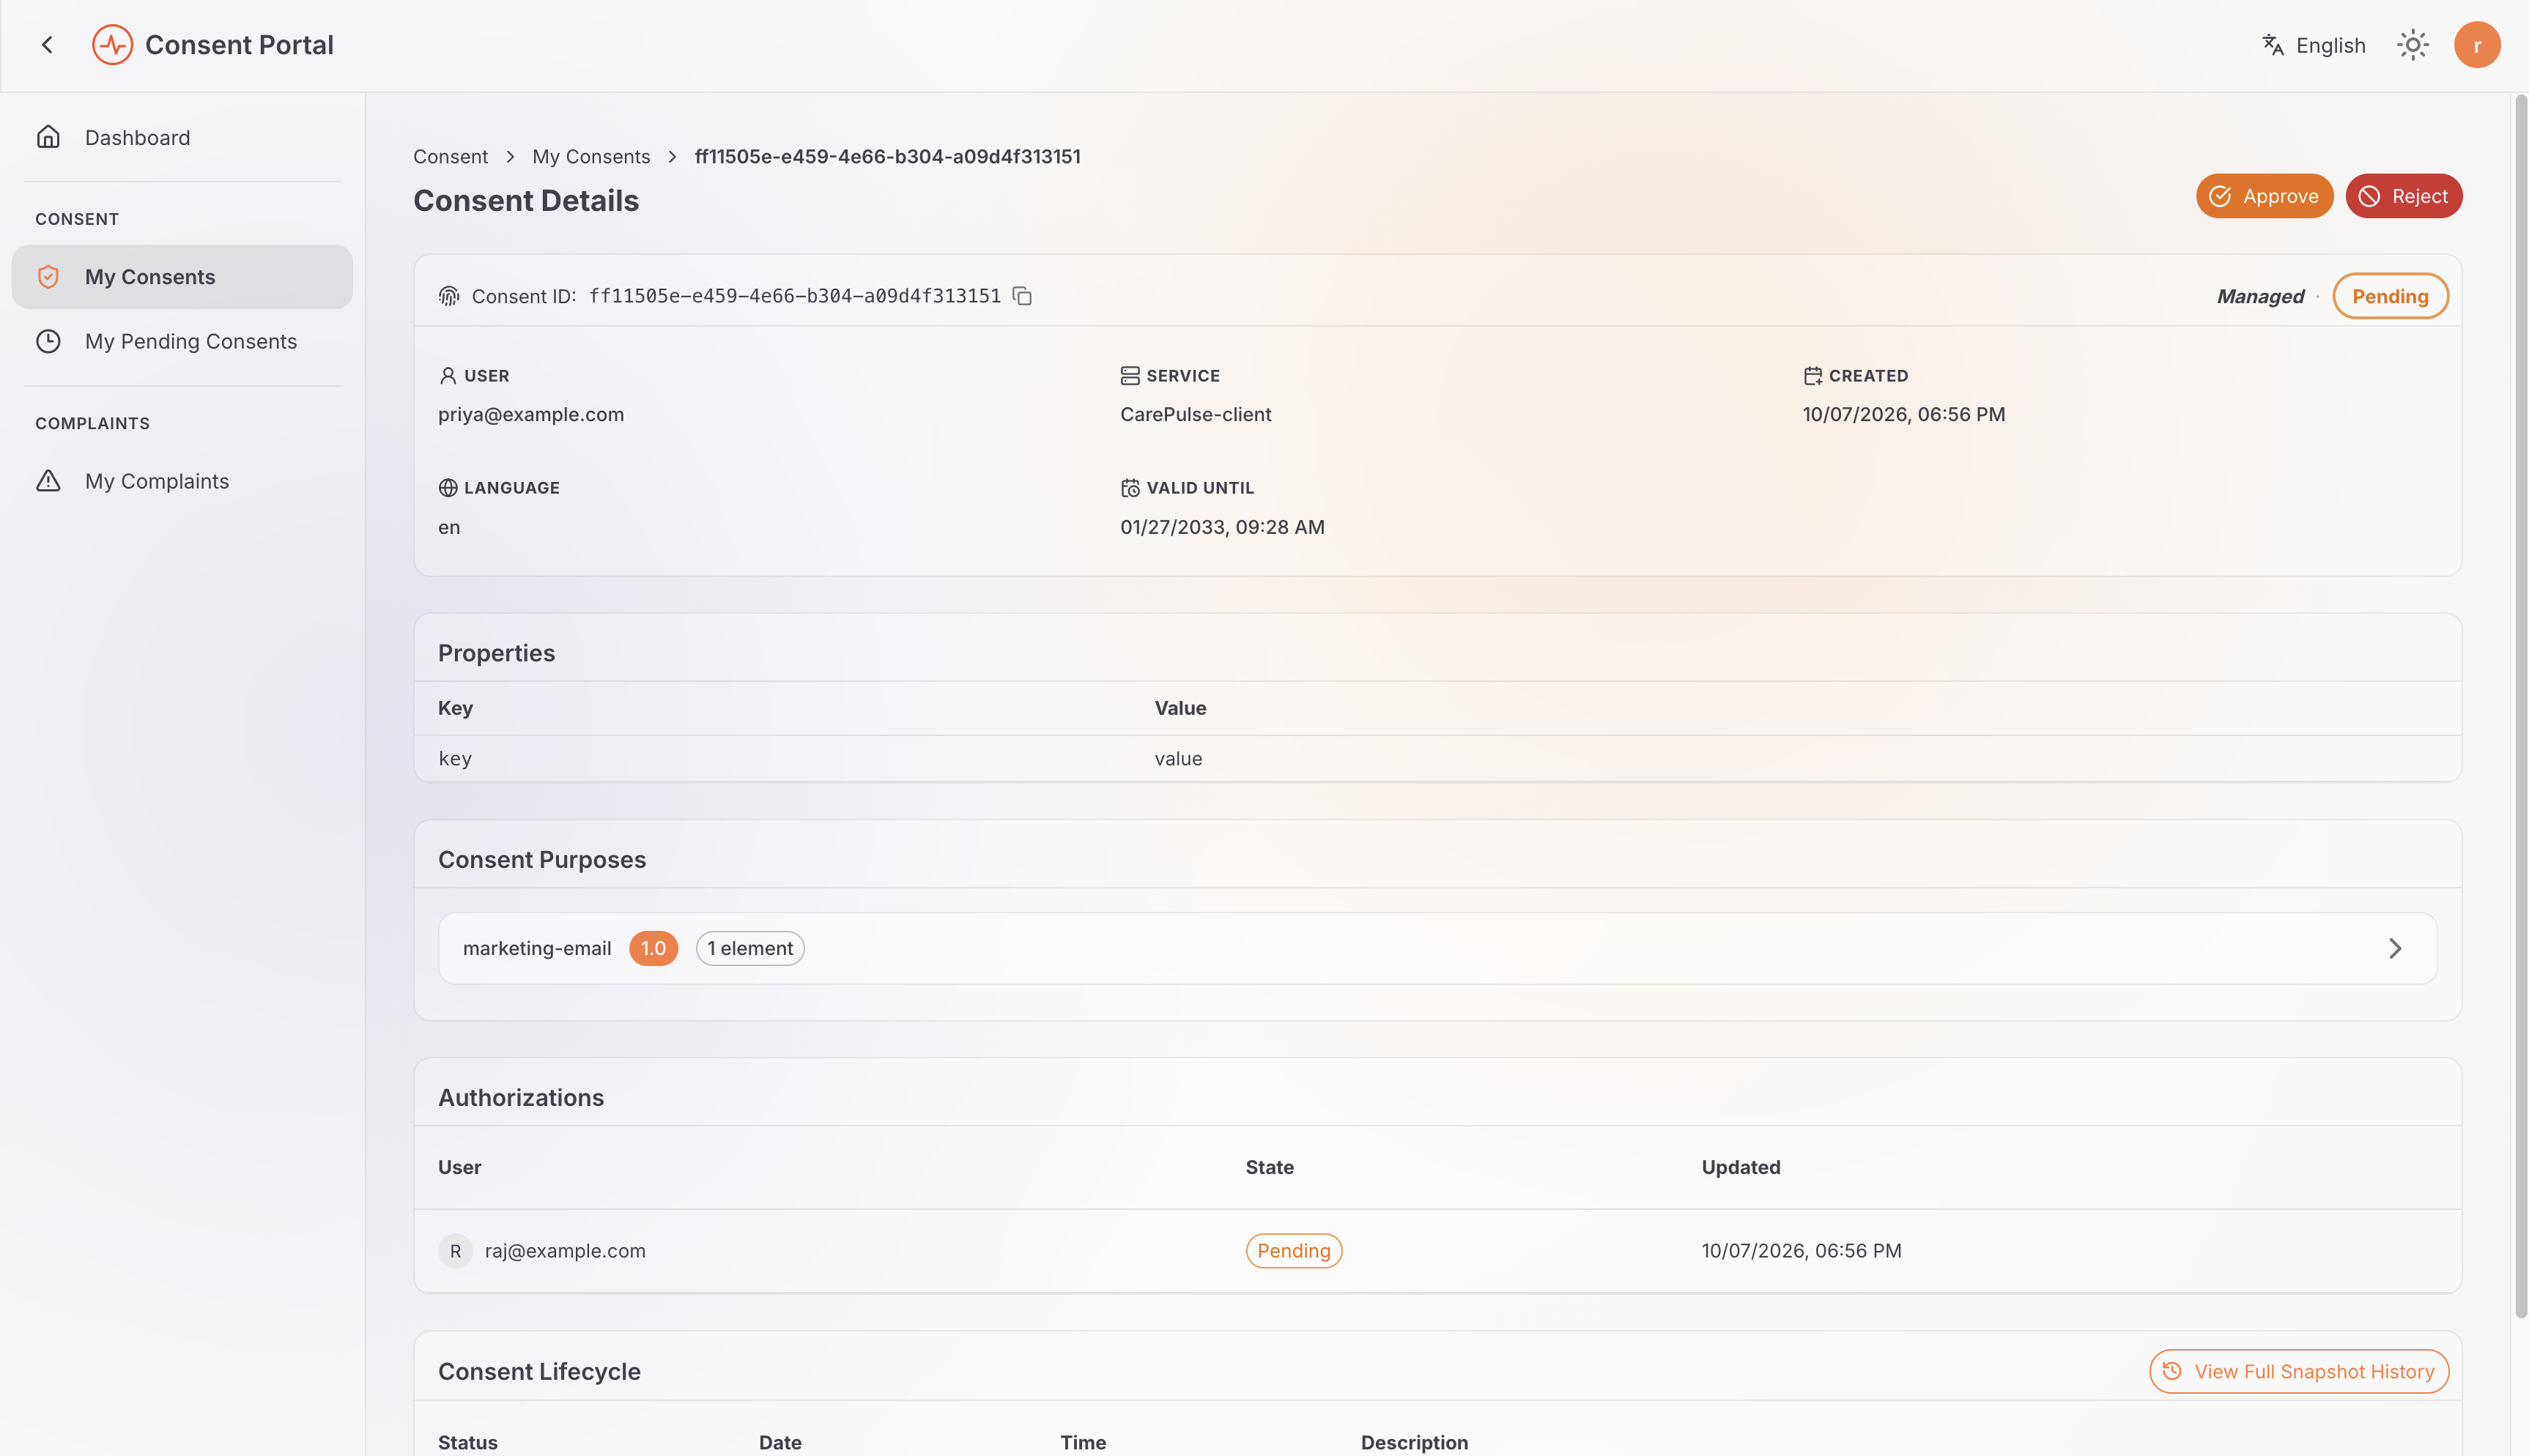Click the 'key' cell in Properties
Image resolution: width=2529 pixels, height=1456 pixels.
[x=455, y=759]
